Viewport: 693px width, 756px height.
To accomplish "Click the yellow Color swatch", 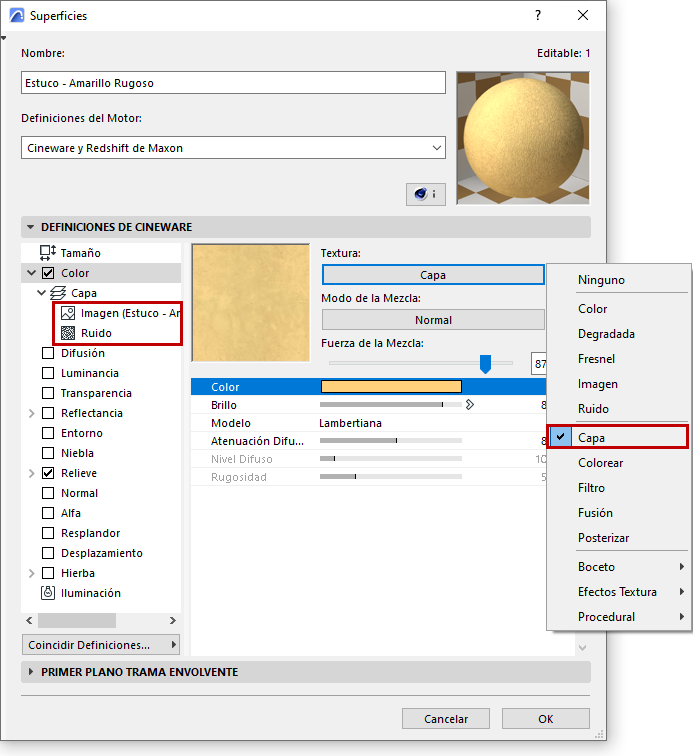I will [391, 387].
